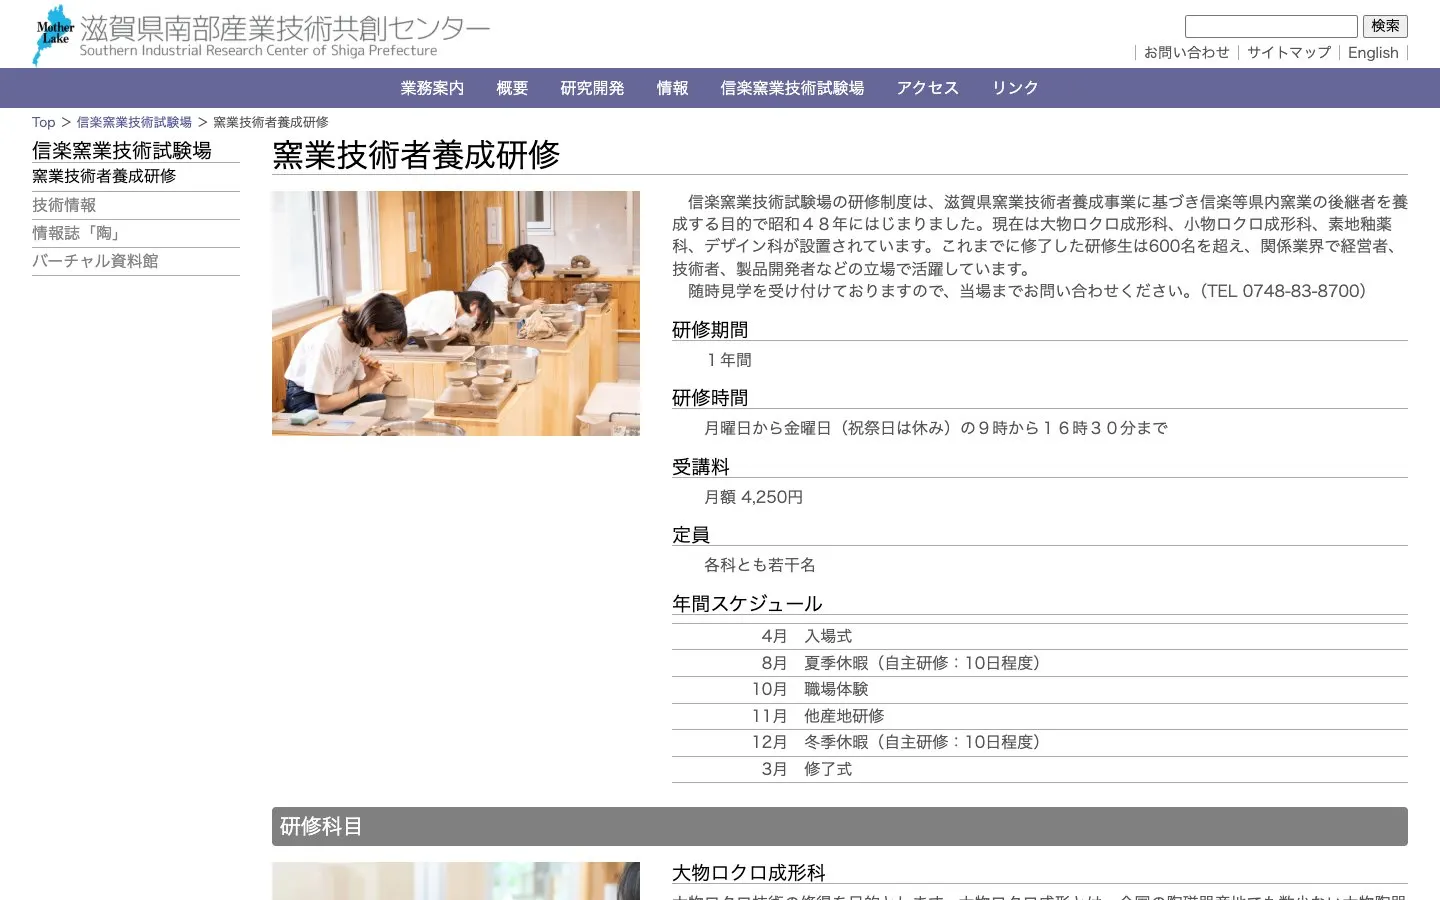Image resolution: width=1440 pixels, height=900 pixels.
Task: Go to Top breadcrumb link
Action: [43, 122]
